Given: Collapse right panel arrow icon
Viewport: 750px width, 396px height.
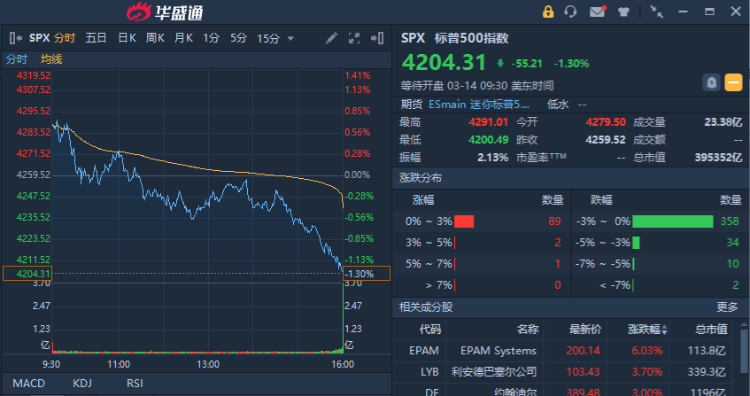Looking at the screenshot, I should point(377,38).
